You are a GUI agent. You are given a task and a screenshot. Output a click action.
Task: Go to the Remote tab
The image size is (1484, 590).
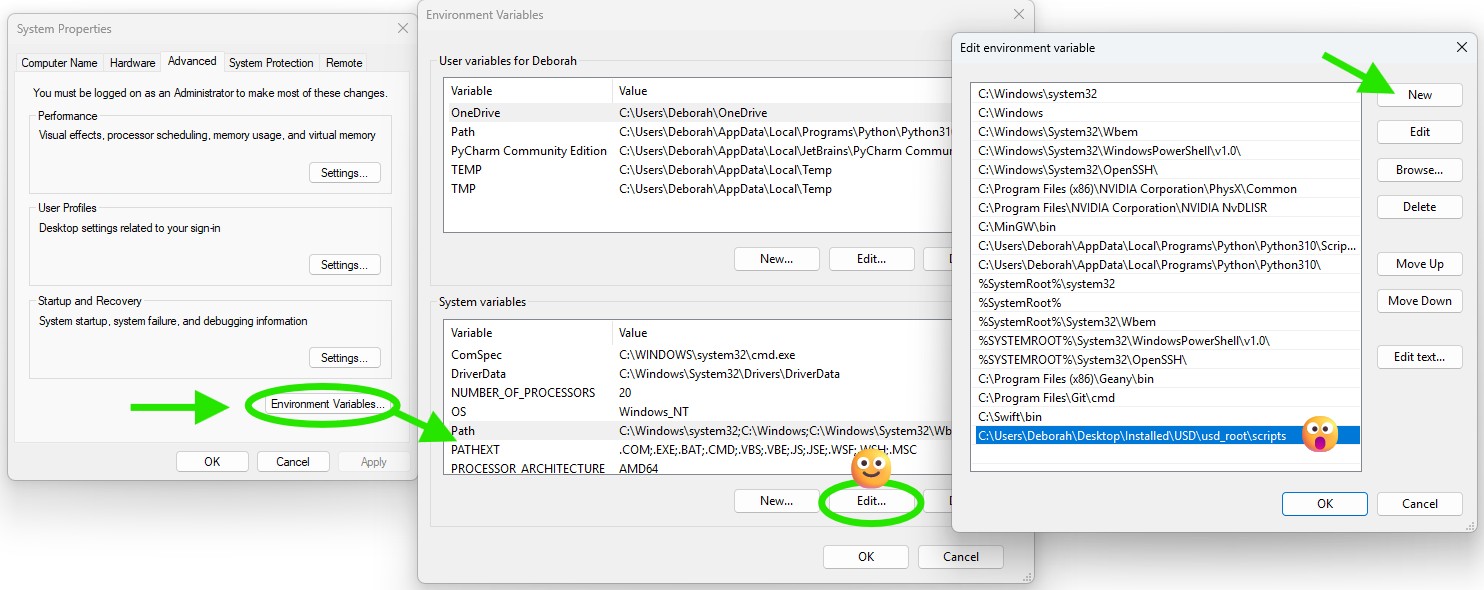pos(344,62)
